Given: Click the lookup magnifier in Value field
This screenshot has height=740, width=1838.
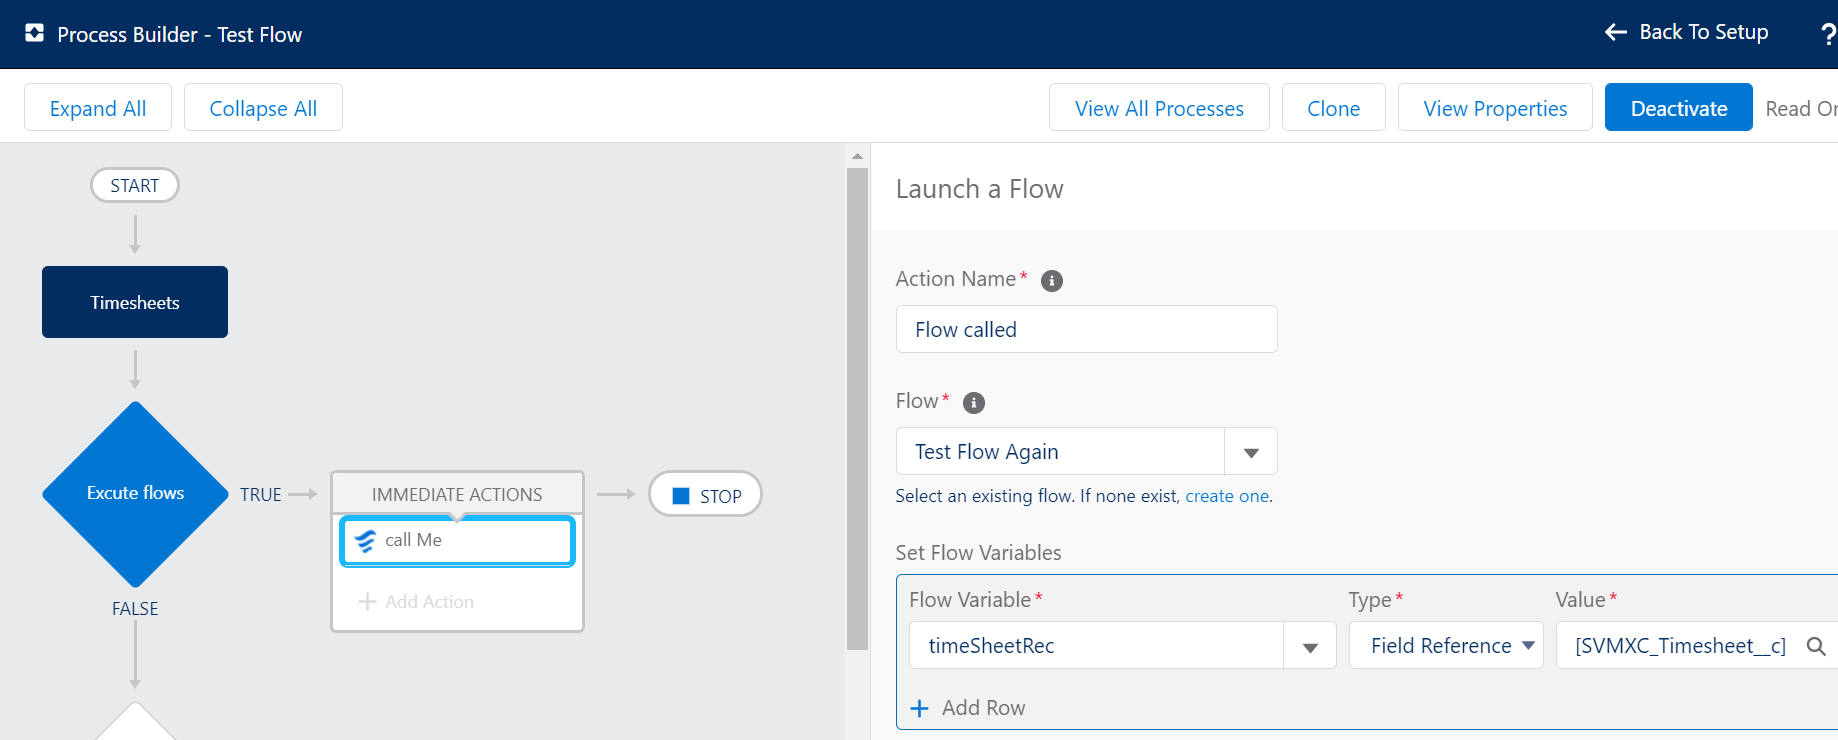Looking at the screenshot, I should coord(1817,646).
